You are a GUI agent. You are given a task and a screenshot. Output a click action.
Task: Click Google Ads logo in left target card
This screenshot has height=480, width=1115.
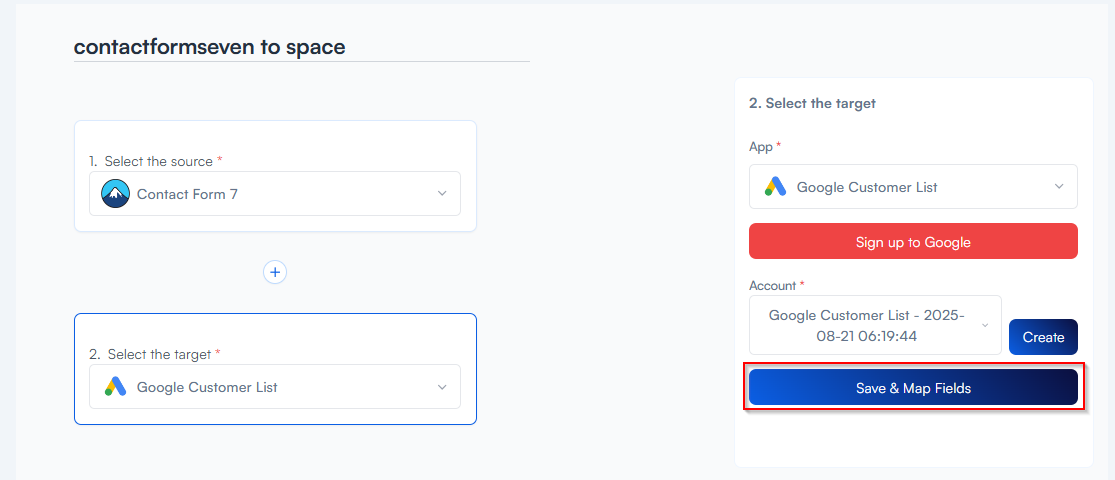click(x=116, y=387)
